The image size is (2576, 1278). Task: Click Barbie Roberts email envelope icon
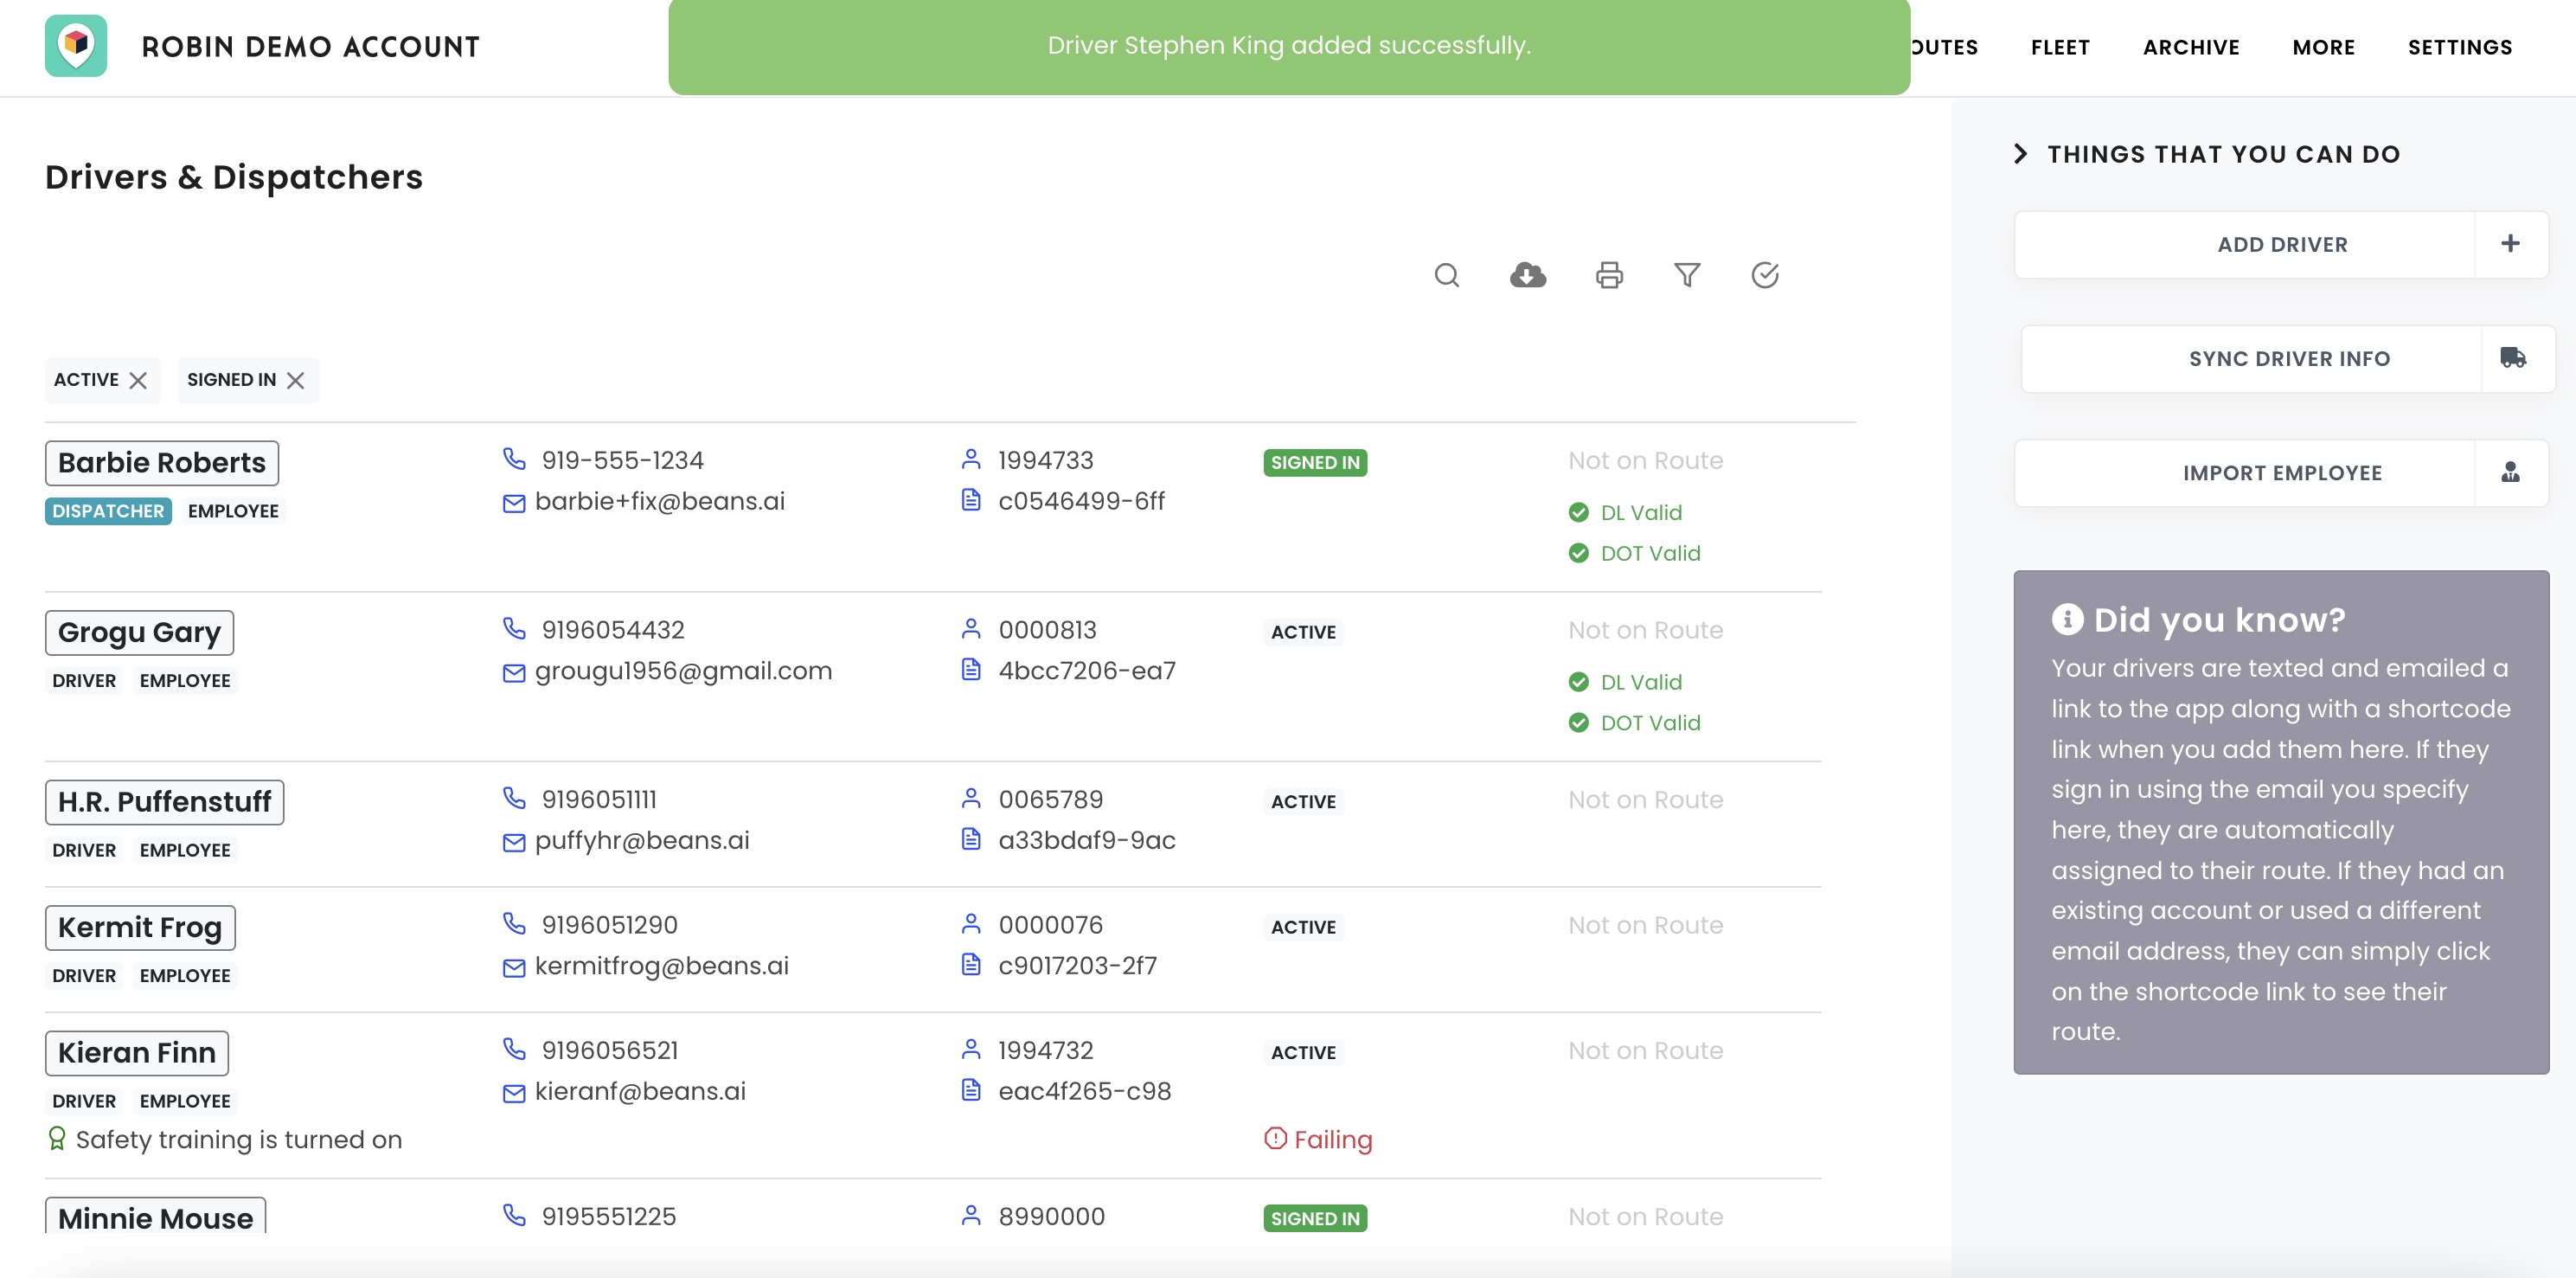click(x=514, y=503)
